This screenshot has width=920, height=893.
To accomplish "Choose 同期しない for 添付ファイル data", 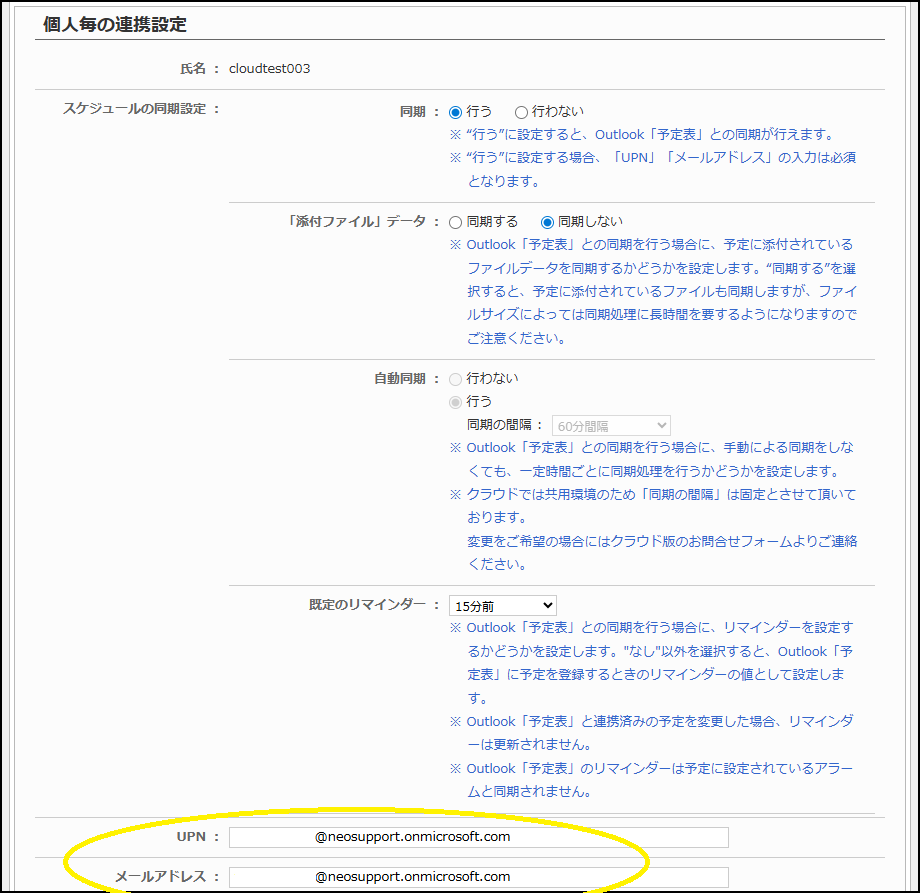I will 547,222.
